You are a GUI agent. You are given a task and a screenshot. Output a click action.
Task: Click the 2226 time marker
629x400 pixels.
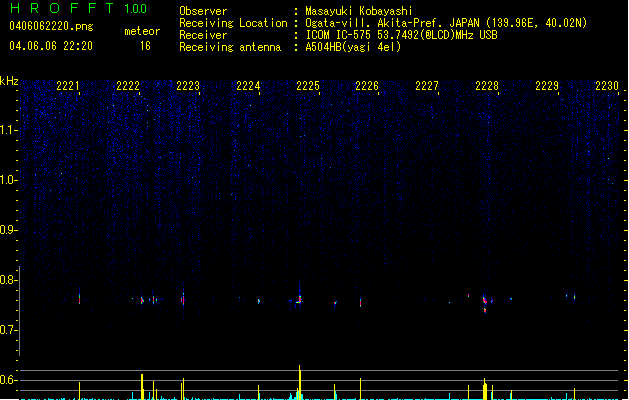point(367,86)
